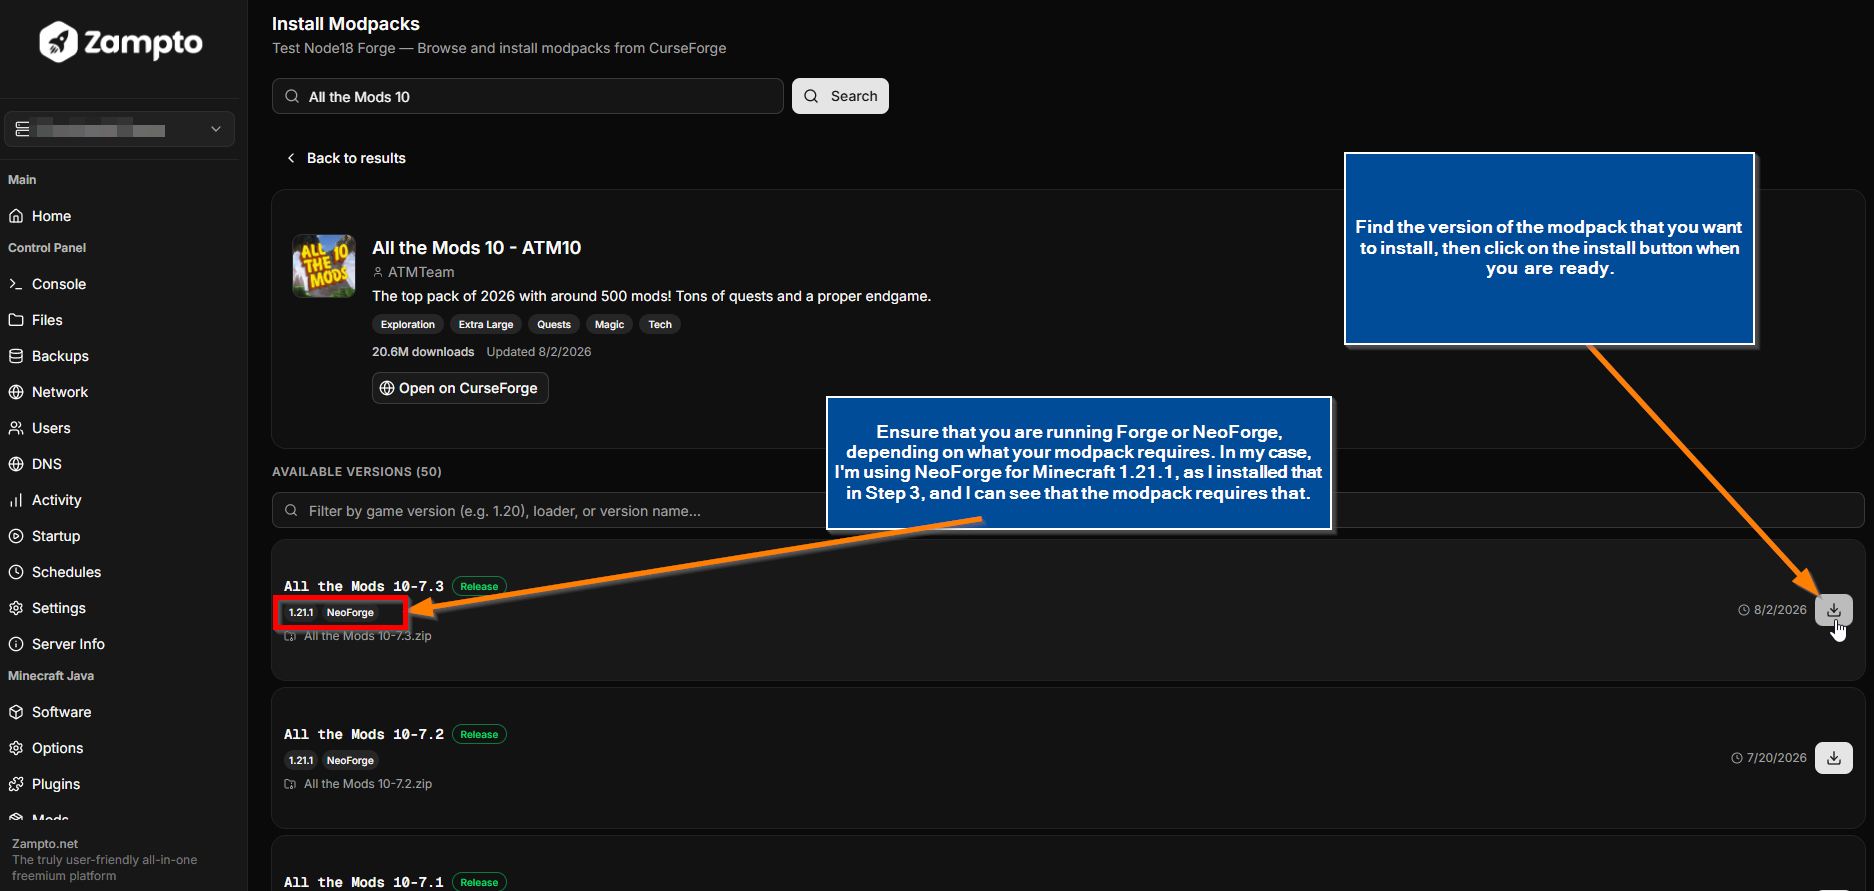Click the Software cube icon

(x=16, y=712)
